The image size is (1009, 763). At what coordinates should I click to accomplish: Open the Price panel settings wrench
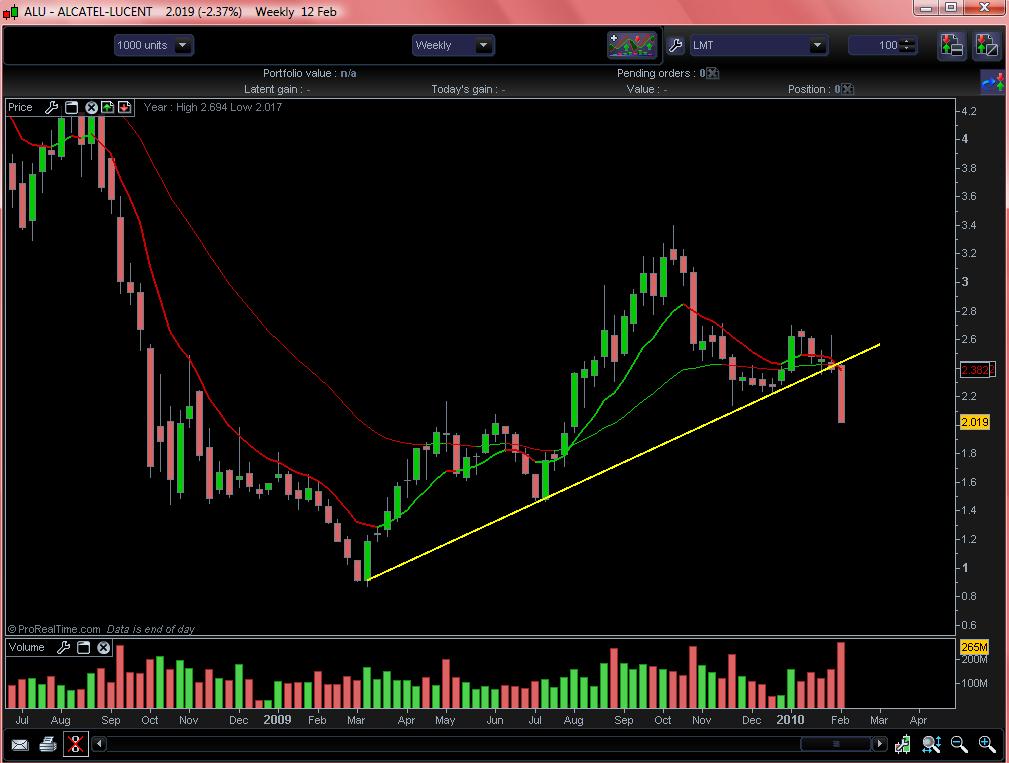pos(51,107)
